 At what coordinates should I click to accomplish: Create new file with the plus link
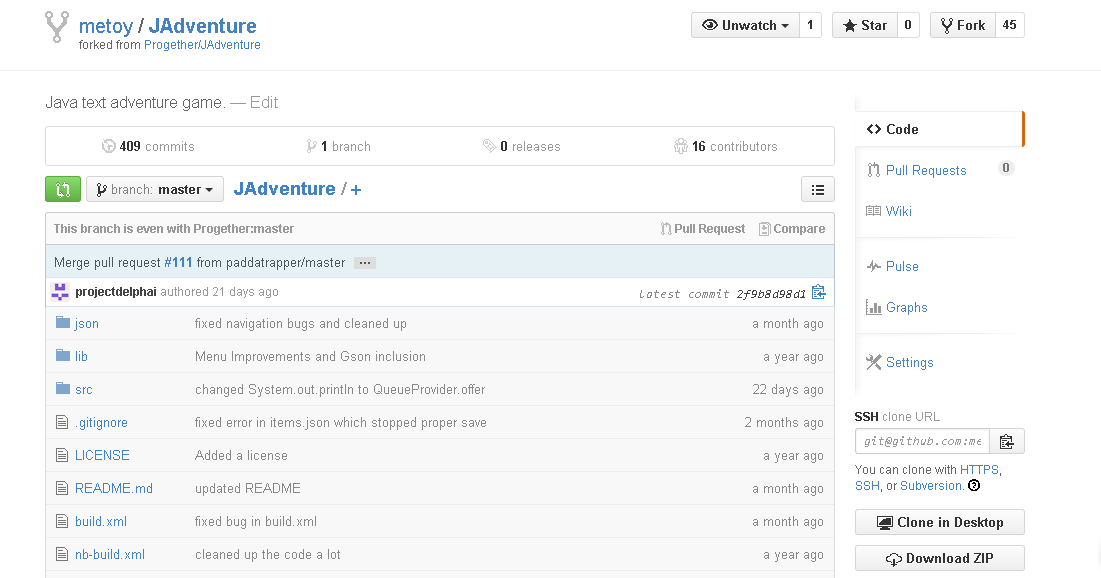tap(356, 190)
